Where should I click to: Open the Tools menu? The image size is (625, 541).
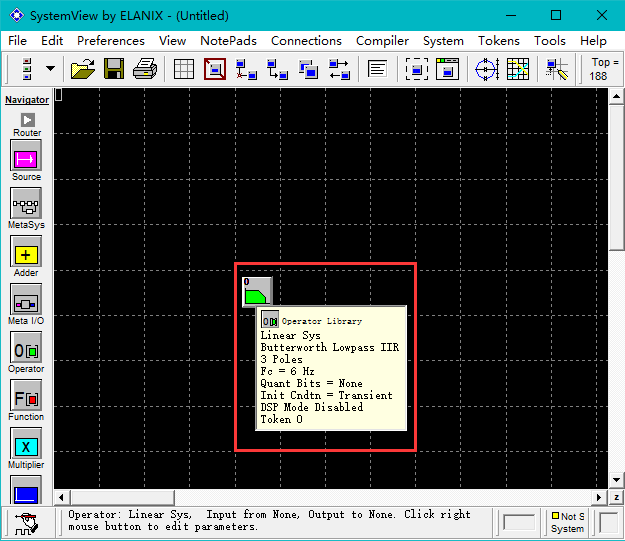click(550, 41)
